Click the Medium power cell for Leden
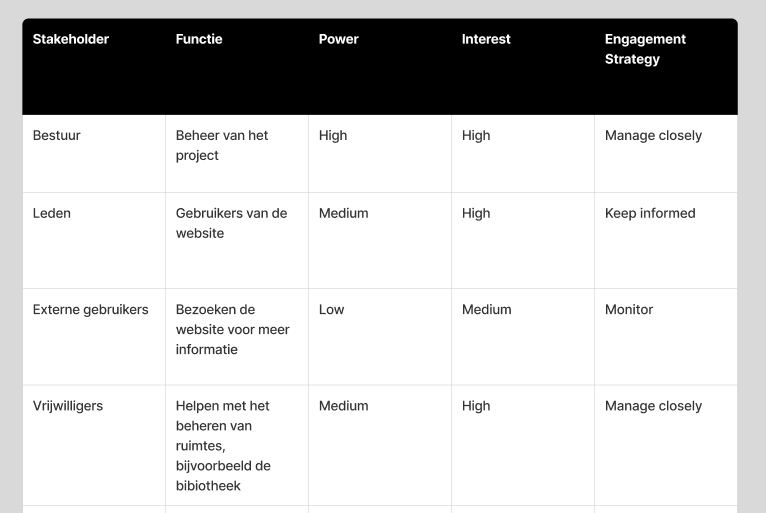 343,214
